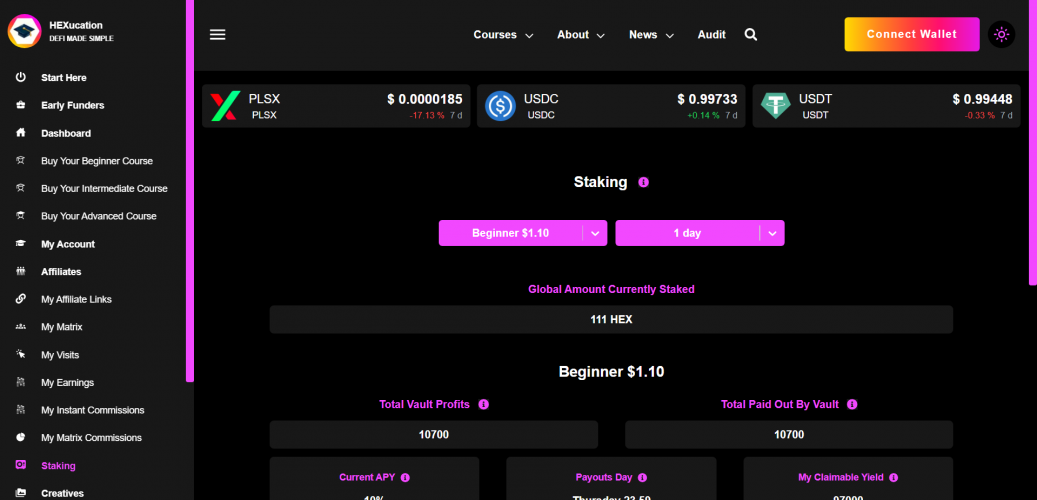Image resolution: width=1037 pixels, height=500 pixels.
Task: Click the search magnifier icon
Action: coord(751,34)
